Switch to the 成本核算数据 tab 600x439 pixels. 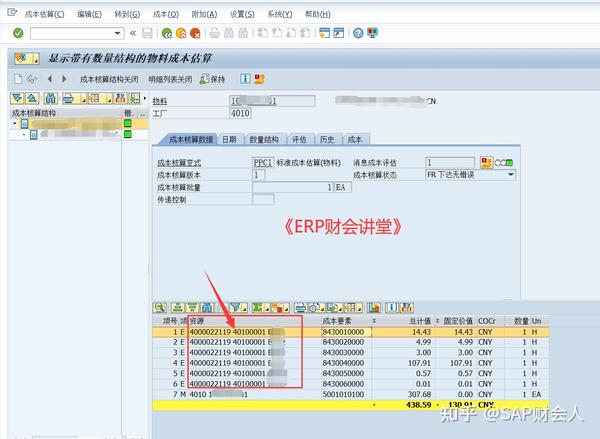coord(191,140)
